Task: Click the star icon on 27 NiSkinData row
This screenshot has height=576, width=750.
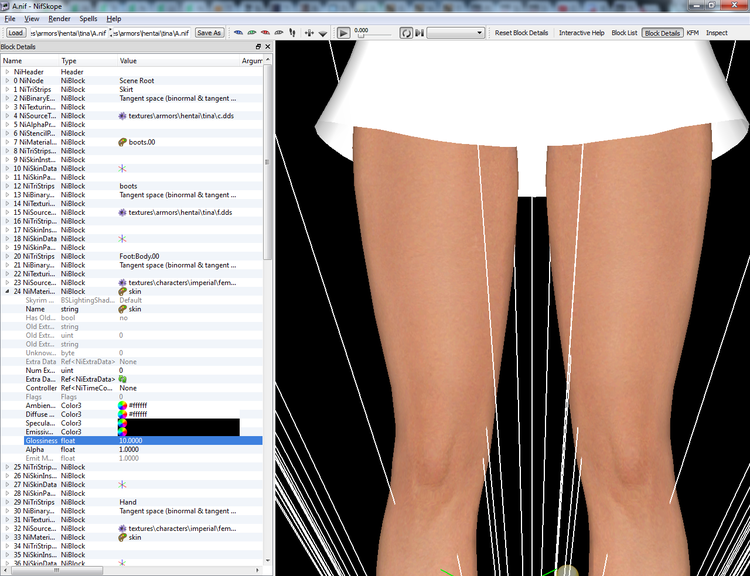Action: (x=122, y=485)
